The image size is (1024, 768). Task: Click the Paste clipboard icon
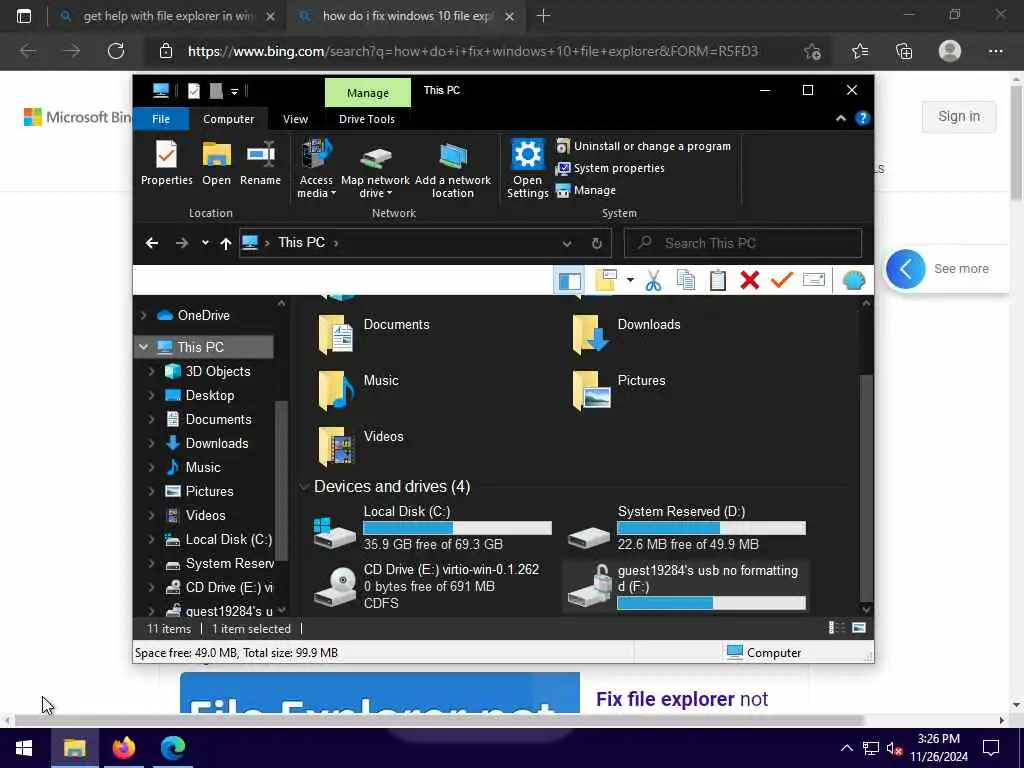pos(718,280)
